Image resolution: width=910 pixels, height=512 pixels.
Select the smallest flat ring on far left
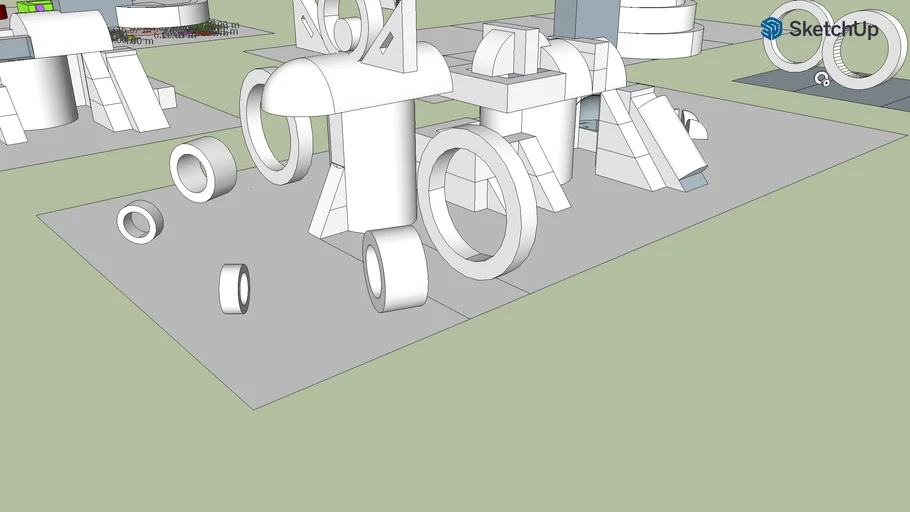coord(138,222)
